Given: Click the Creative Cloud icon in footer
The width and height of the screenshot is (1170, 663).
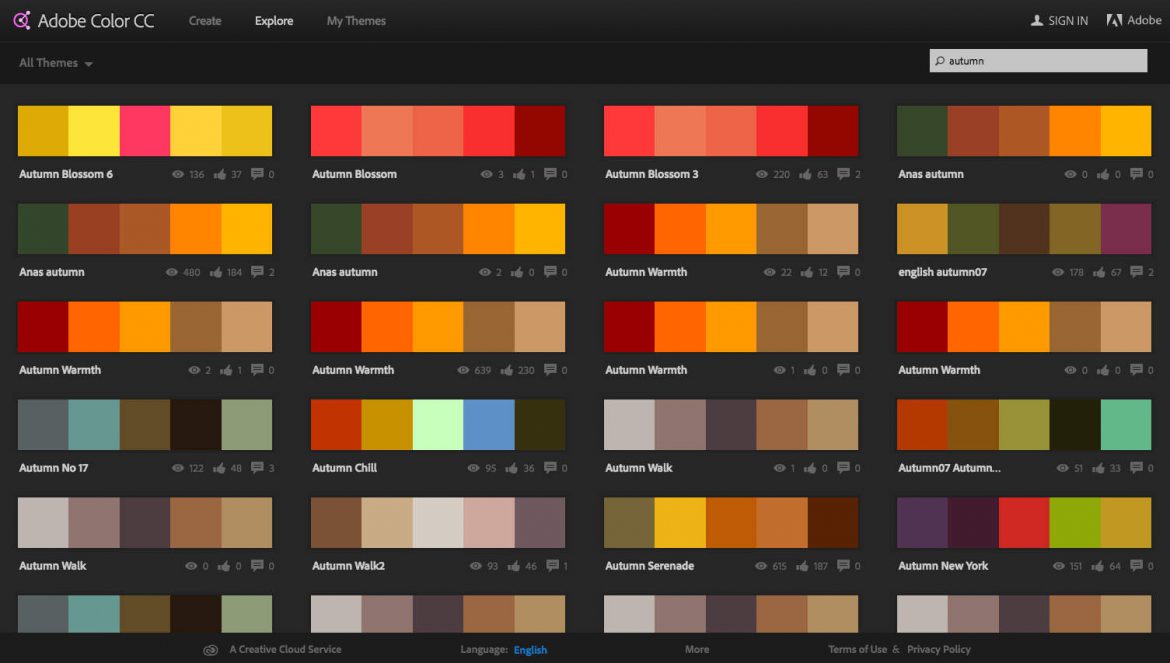Looking at the screenshot, I should click(x=210, y=649).
